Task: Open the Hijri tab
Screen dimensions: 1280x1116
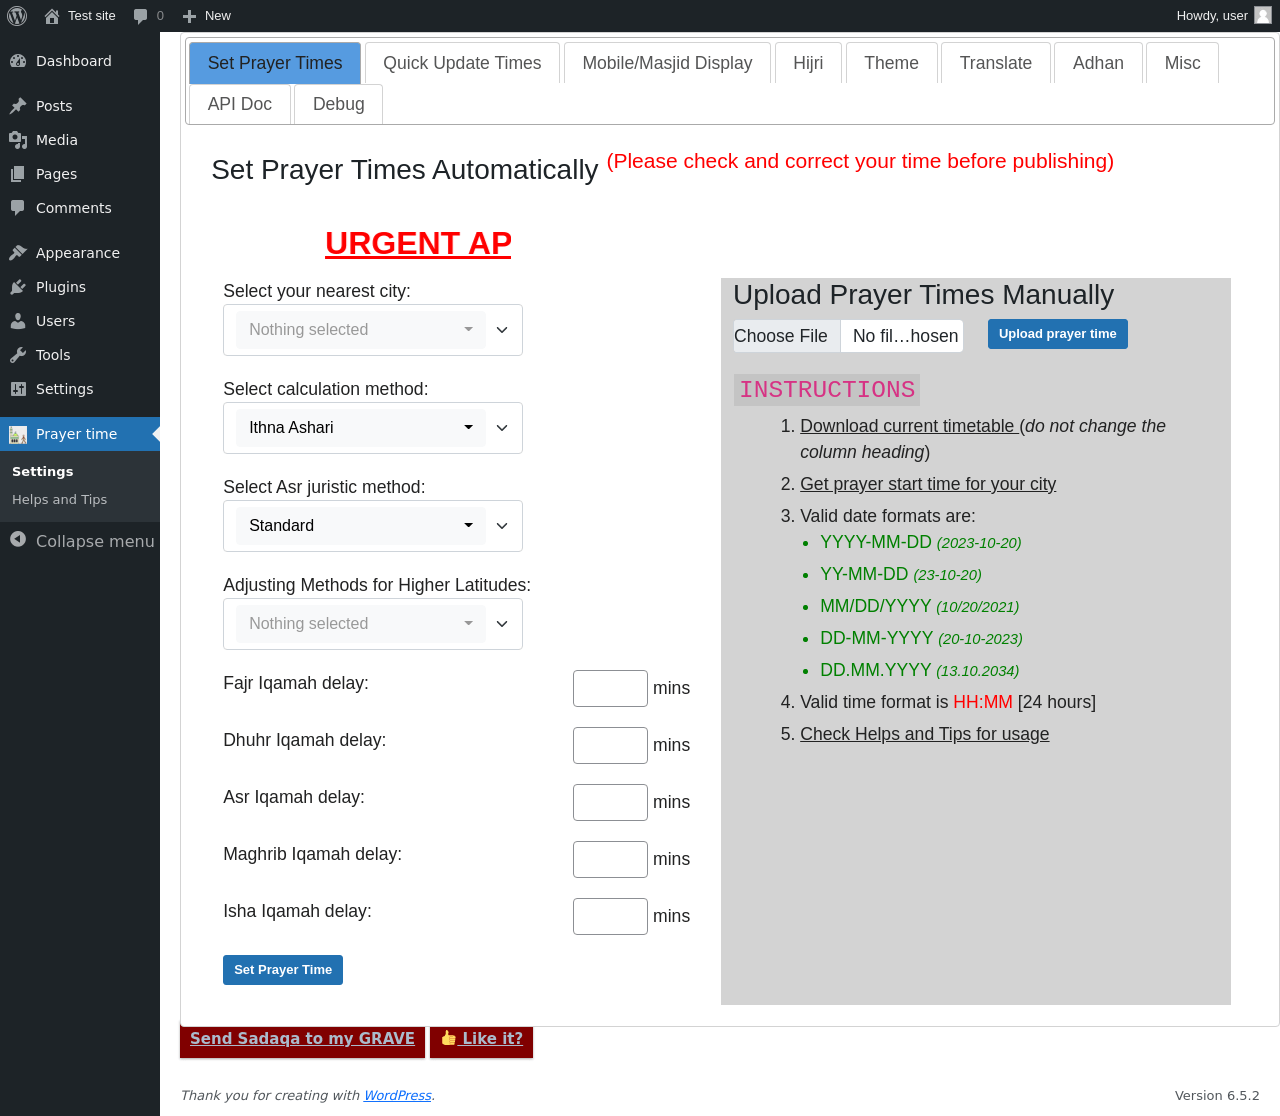Action: (808, 63)
